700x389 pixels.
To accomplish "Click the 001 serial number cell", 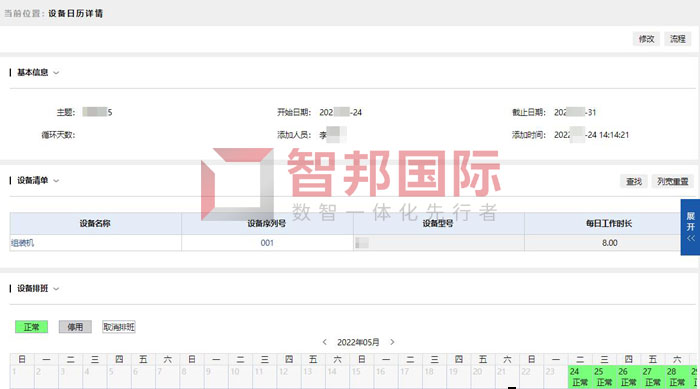I will [267, 243].
